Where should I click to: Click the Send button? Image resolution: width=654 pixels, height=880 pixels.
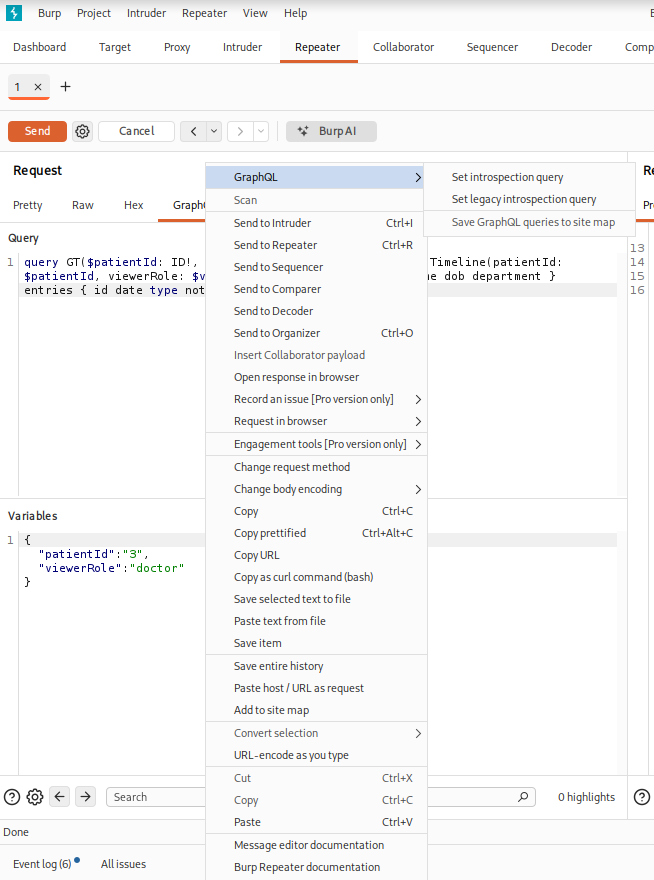coord(38,131)
